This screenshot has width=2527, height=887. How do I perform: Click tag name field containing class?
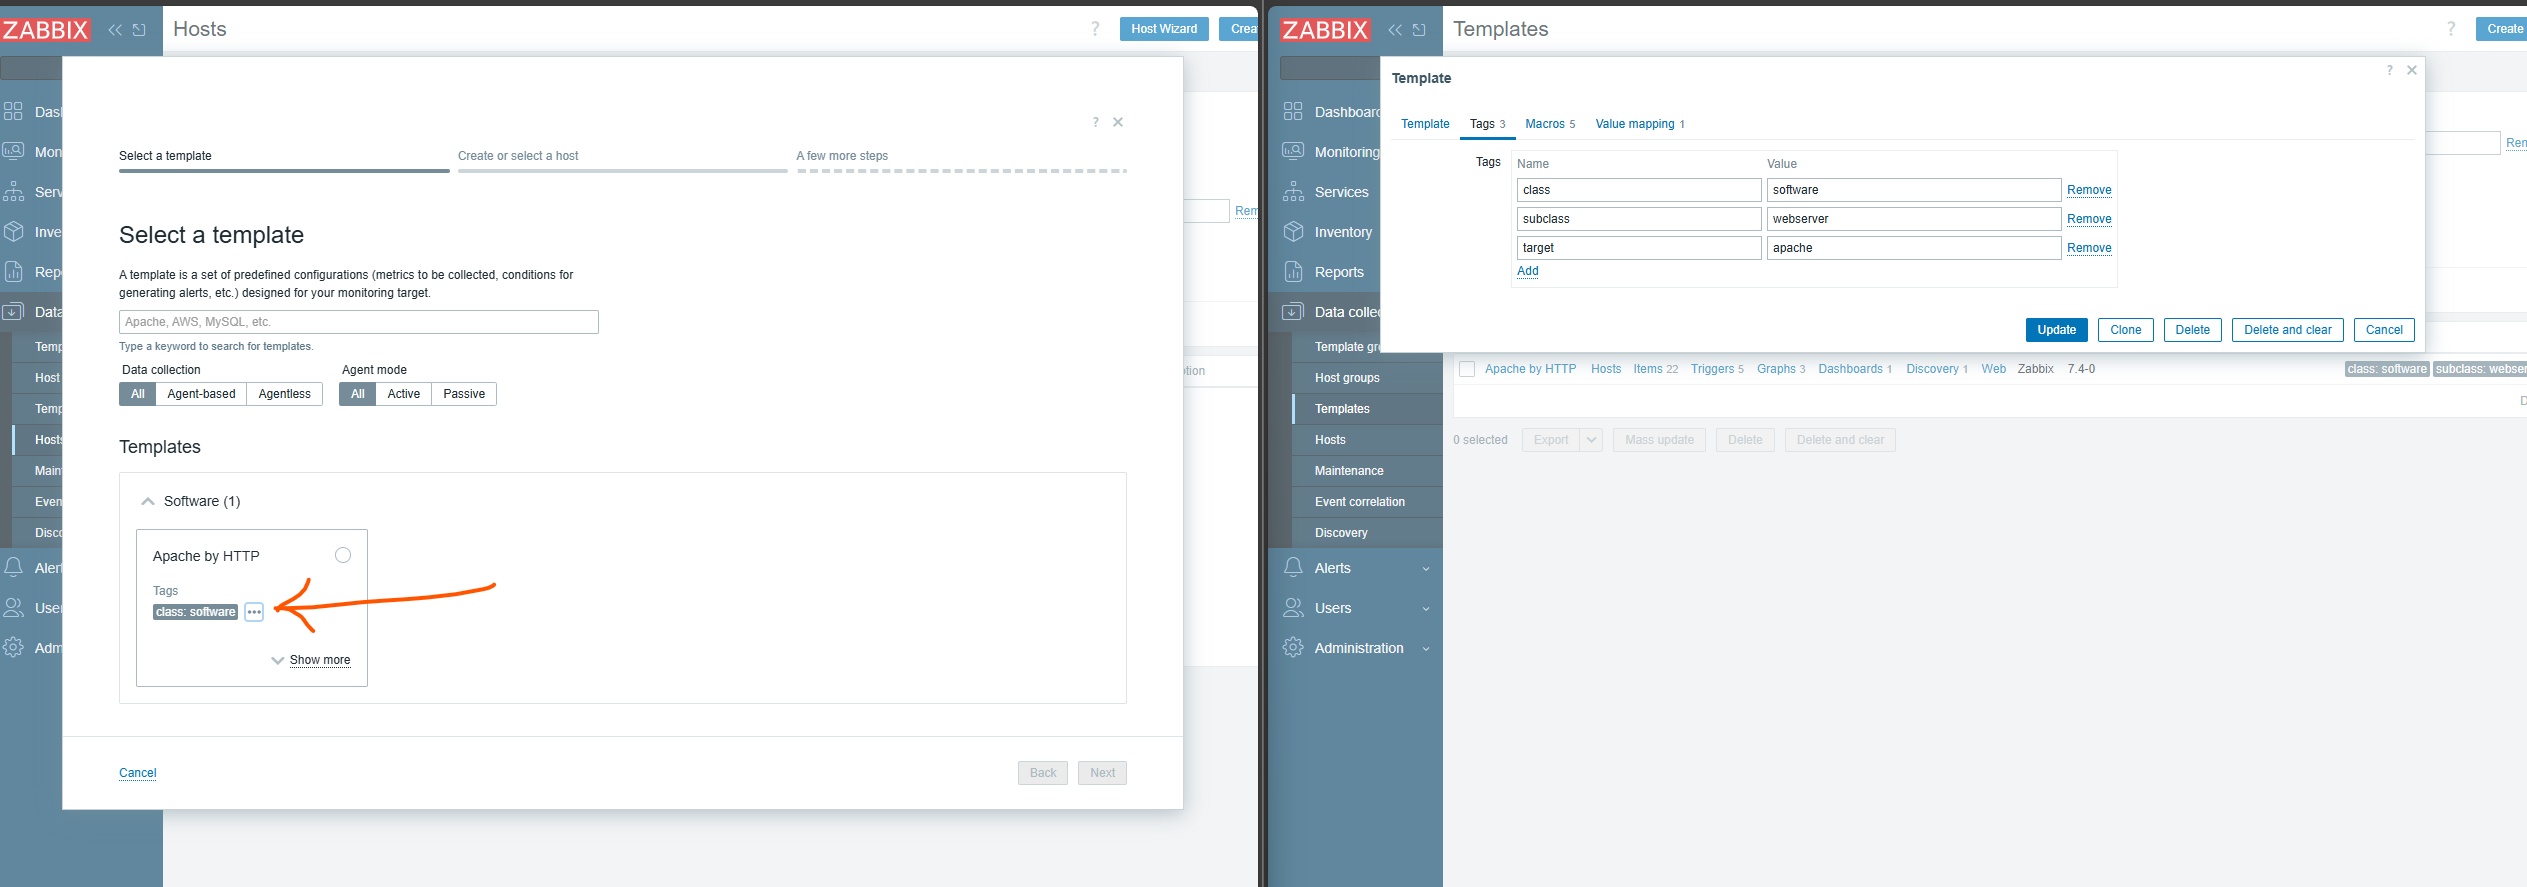click(1639, 190)
